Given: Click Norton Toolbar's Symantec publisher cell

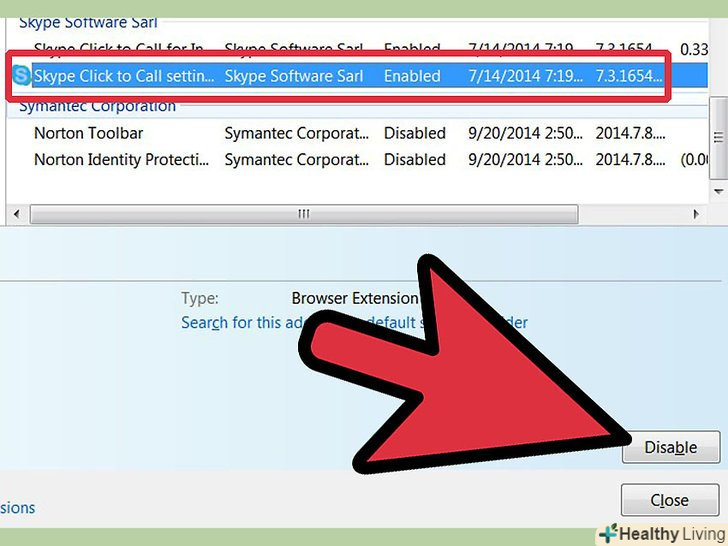Looking at the screenshot, I should tap(297, 133).
